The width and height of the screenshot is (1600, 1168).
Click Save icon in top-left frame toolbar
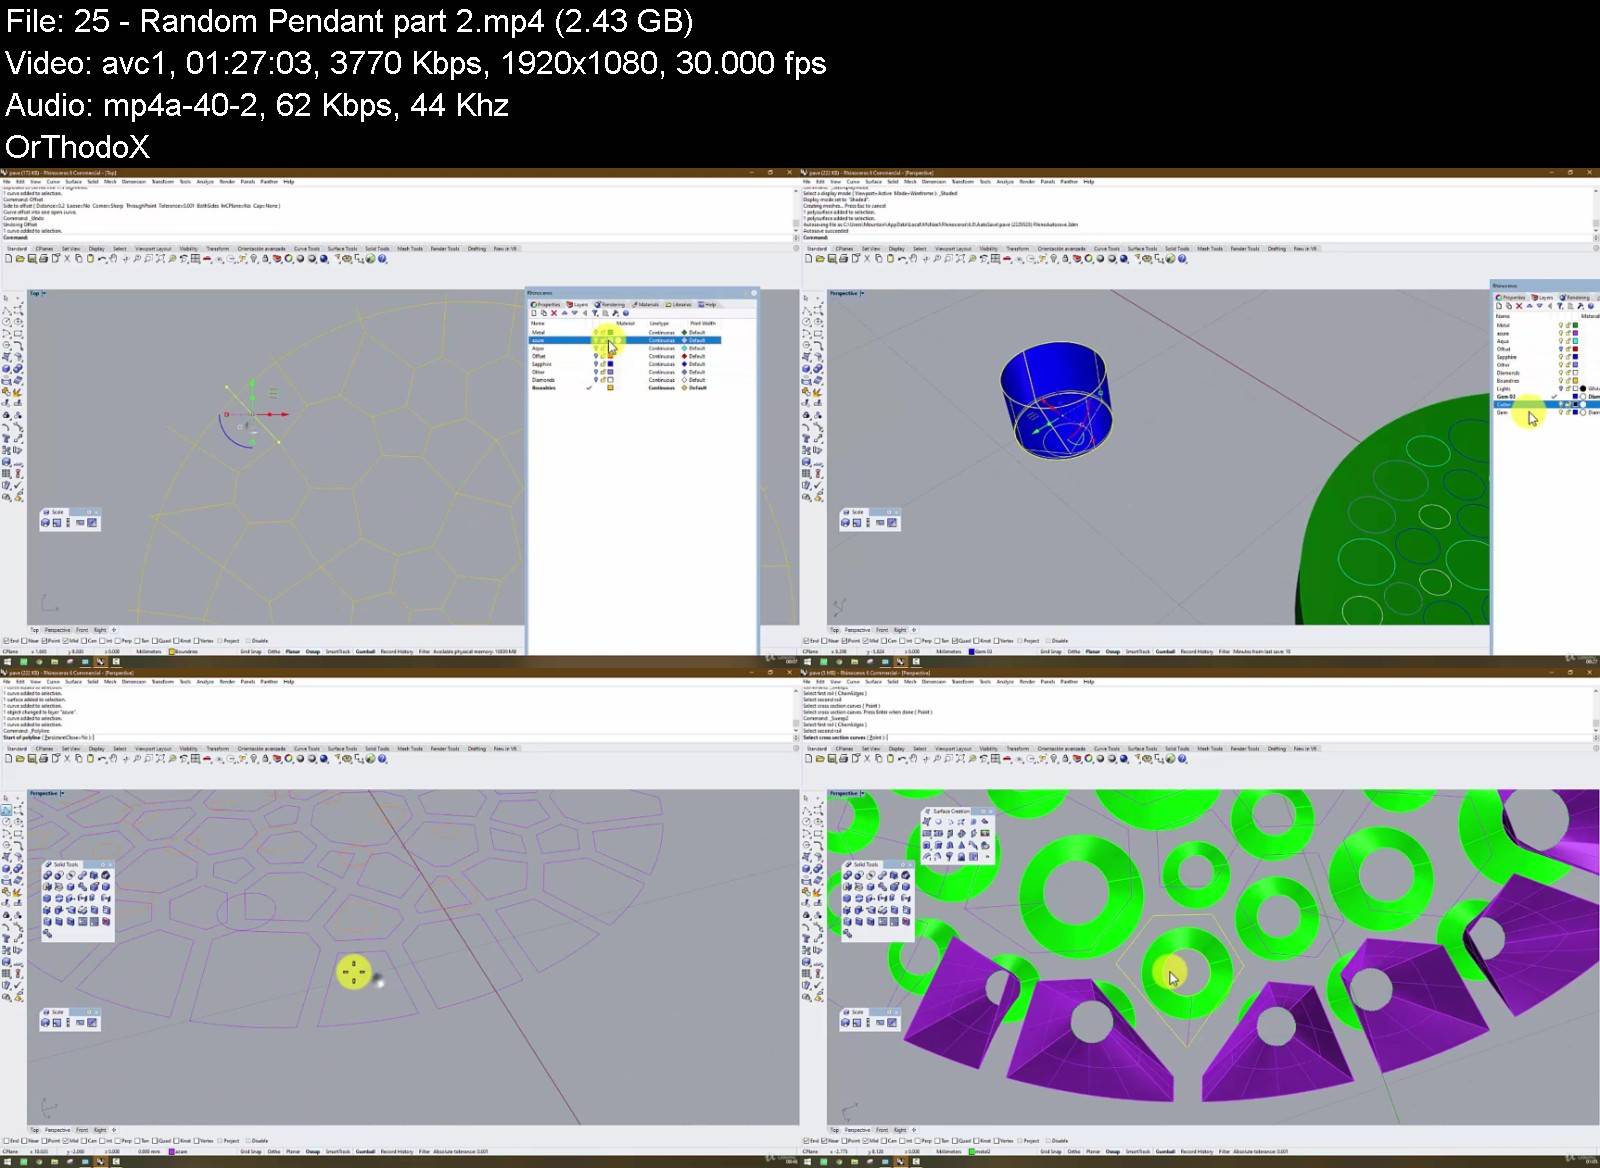coord(31,258)
